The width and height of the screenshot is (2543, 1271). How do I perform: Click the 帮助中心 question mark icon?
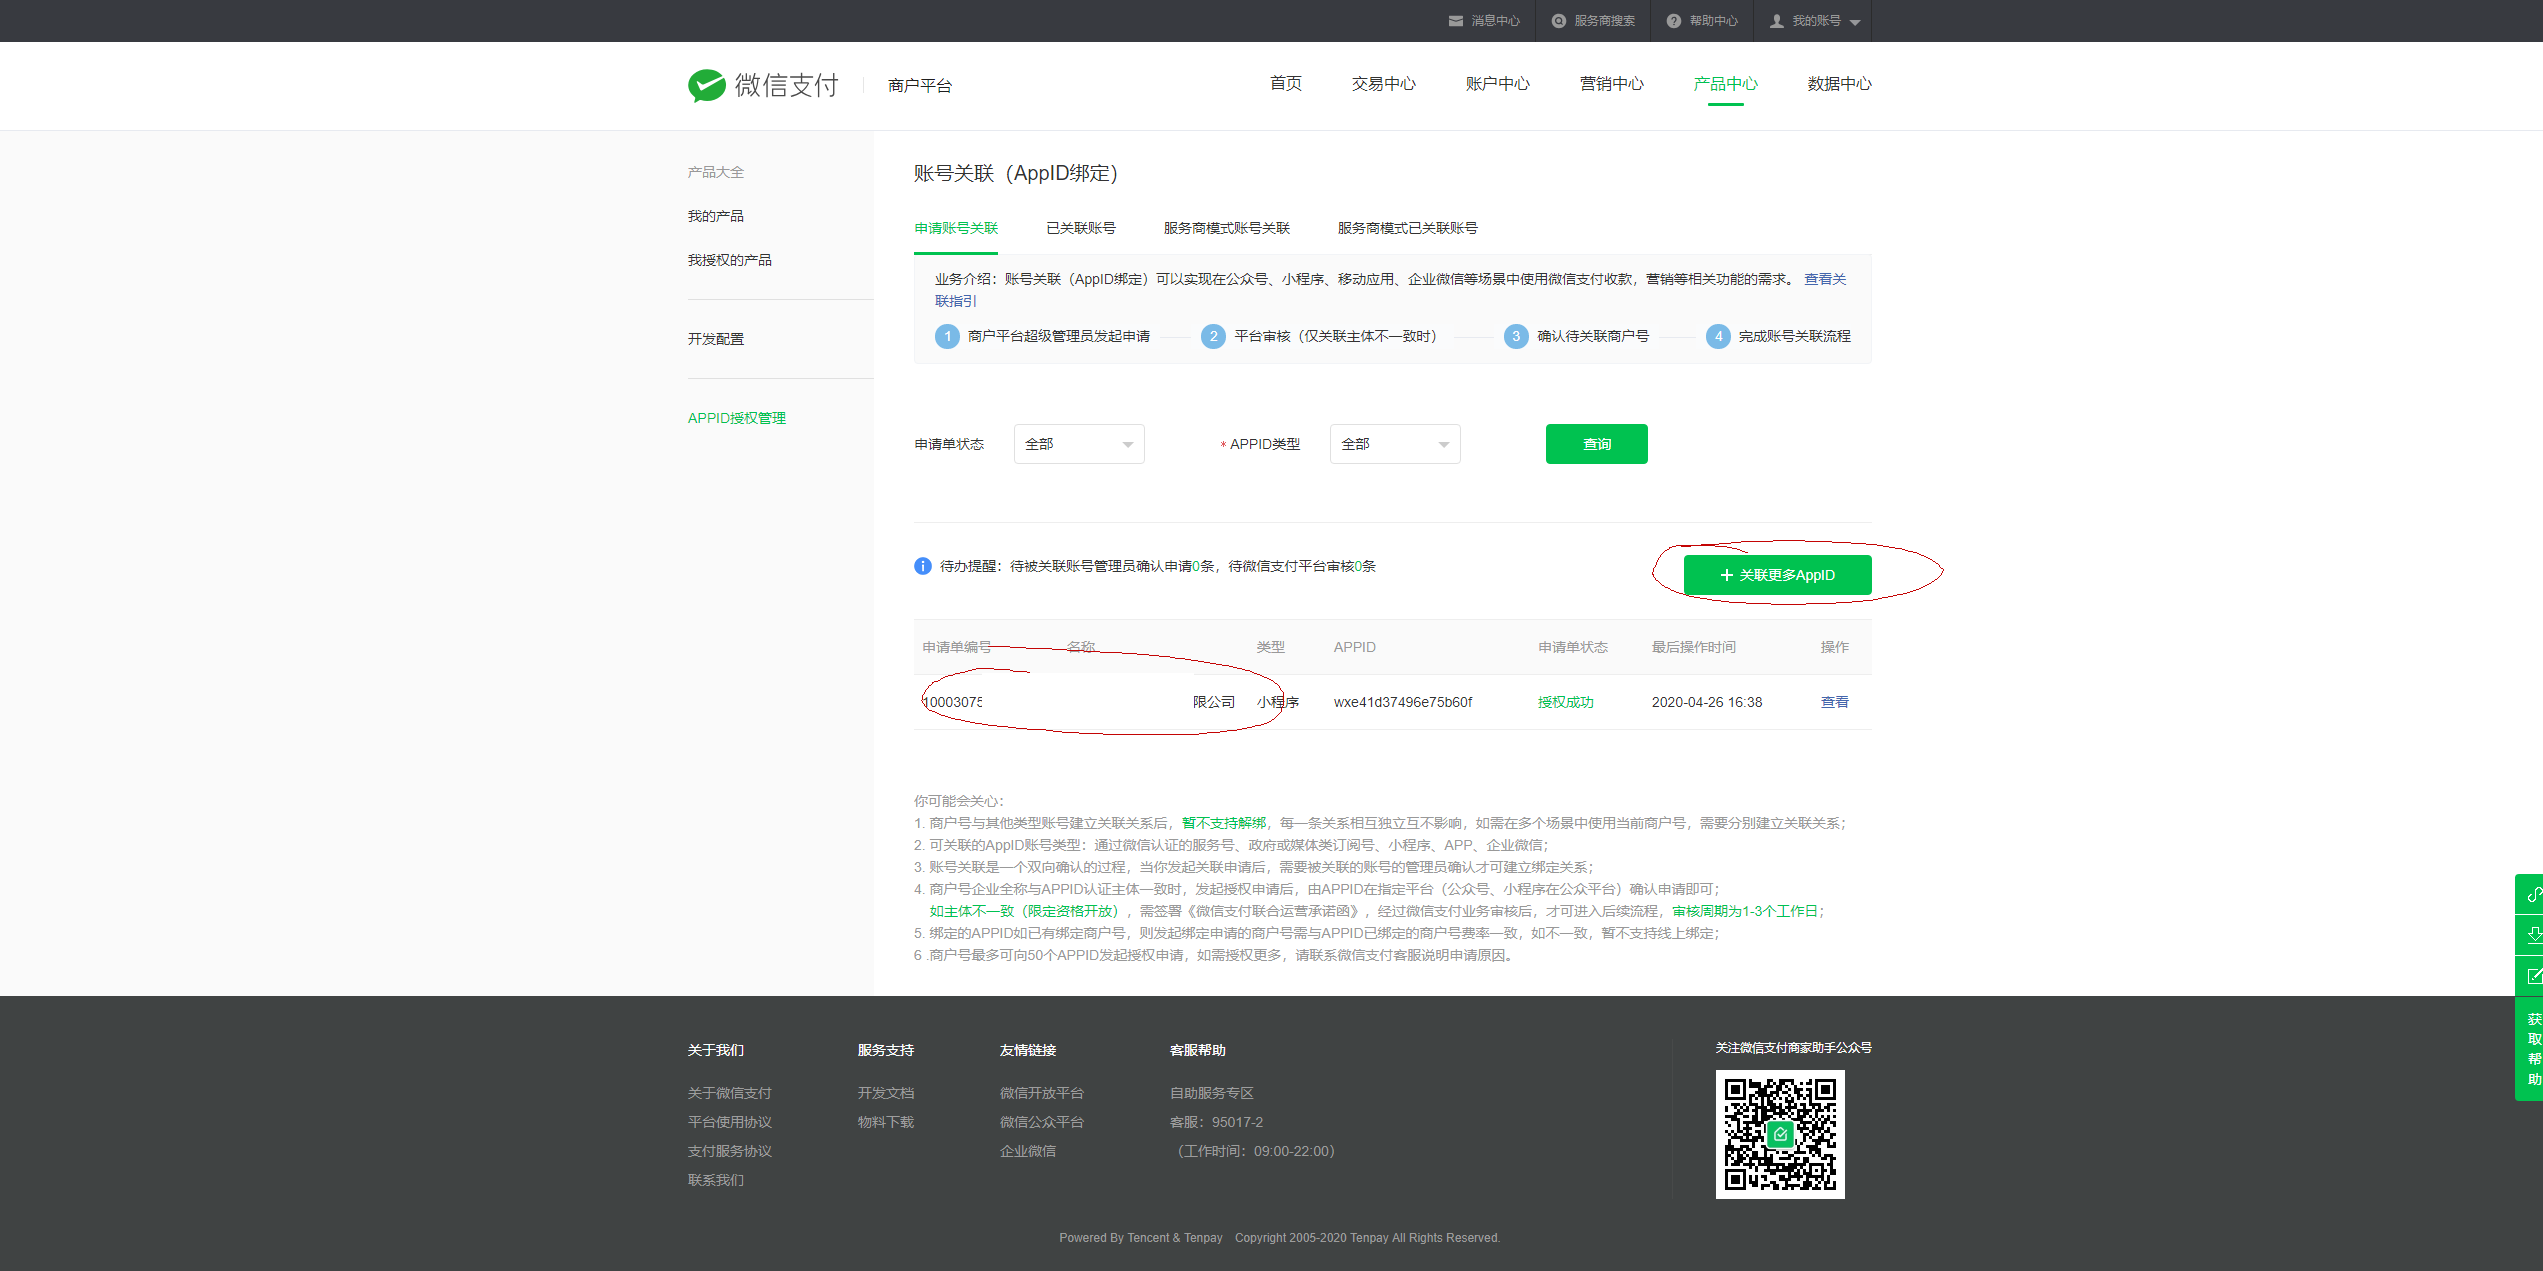pos(1674,21)
